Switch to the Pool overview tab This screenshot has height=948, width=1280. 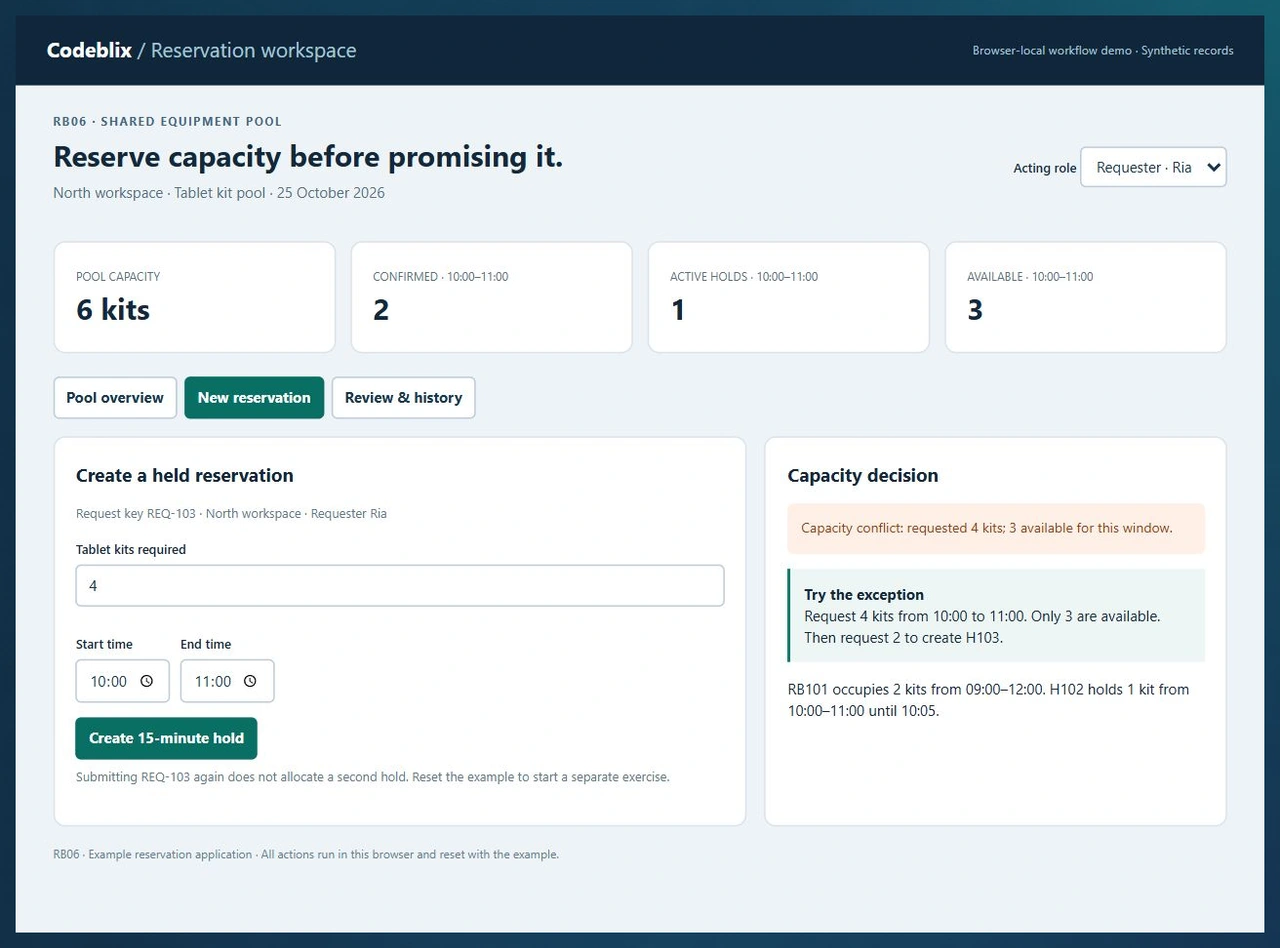[115, 397]
